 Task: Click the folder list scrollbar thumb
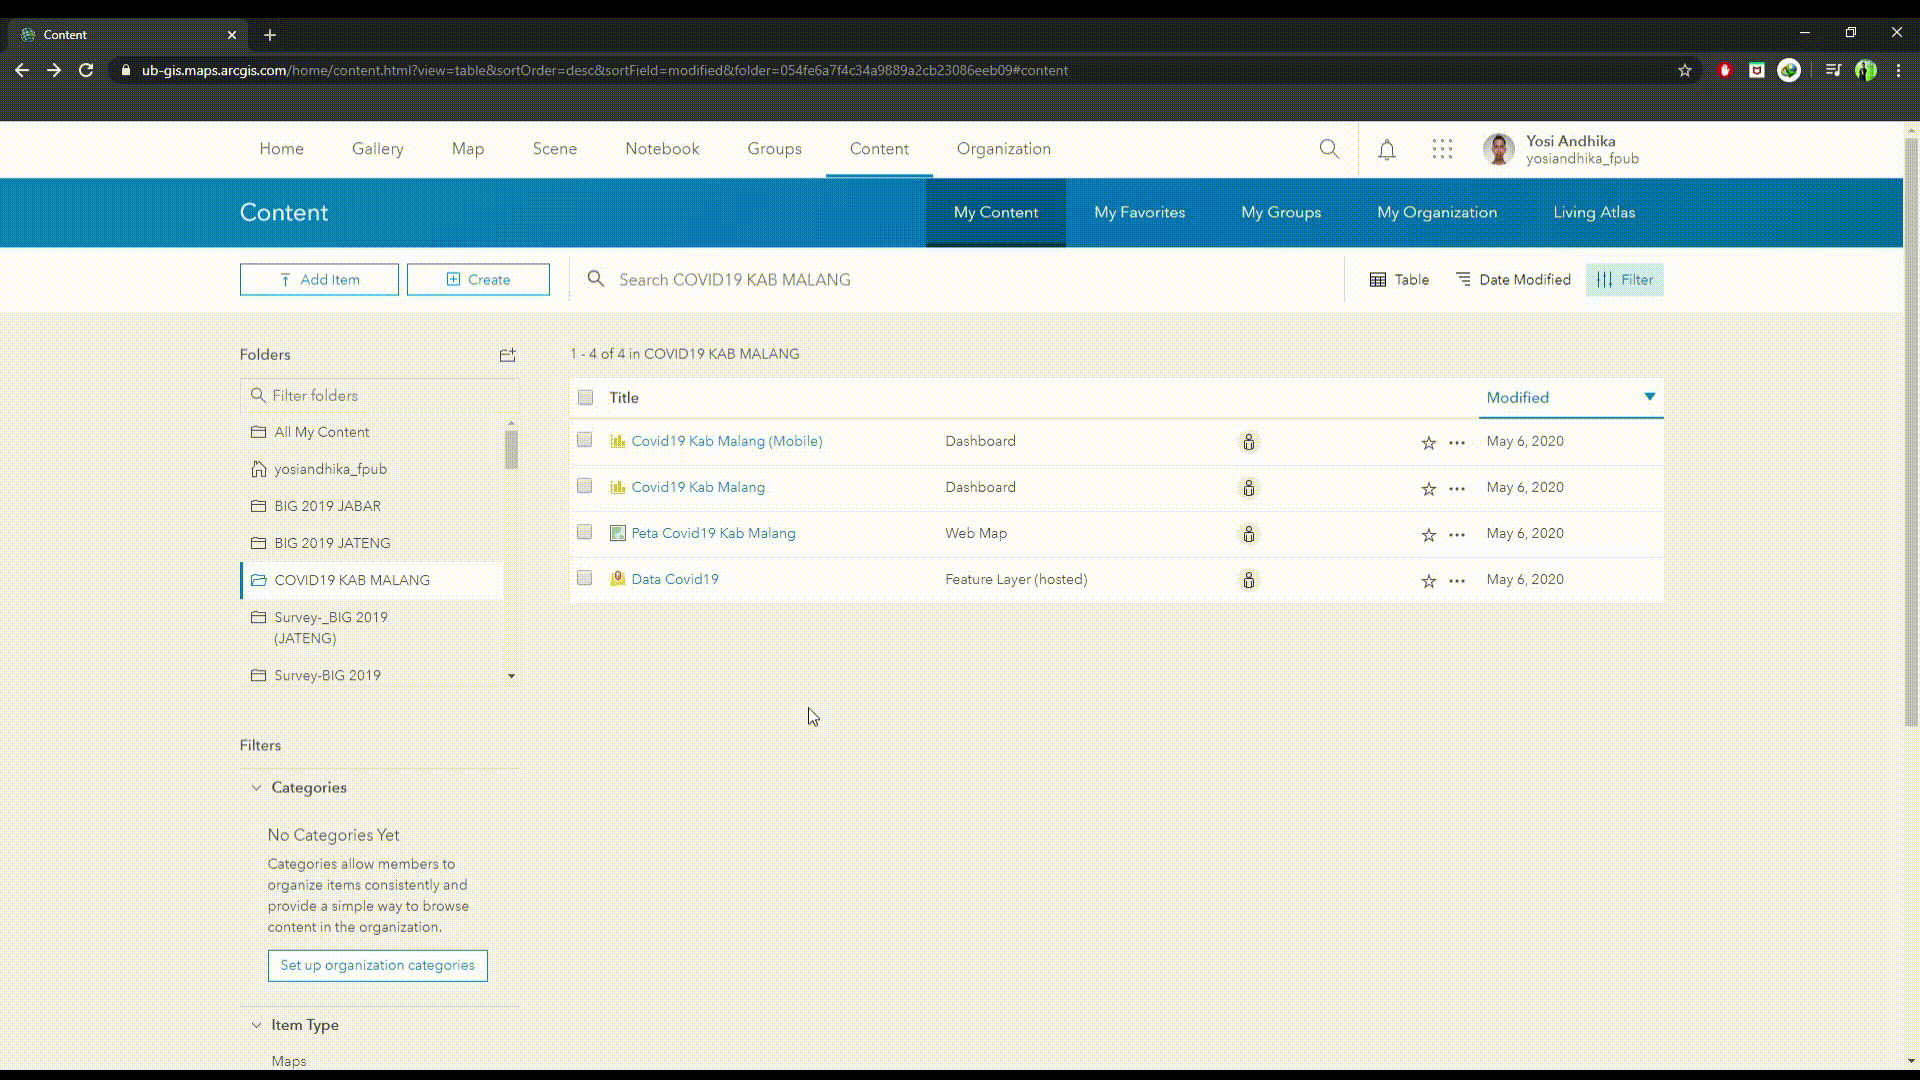[511, 450]
